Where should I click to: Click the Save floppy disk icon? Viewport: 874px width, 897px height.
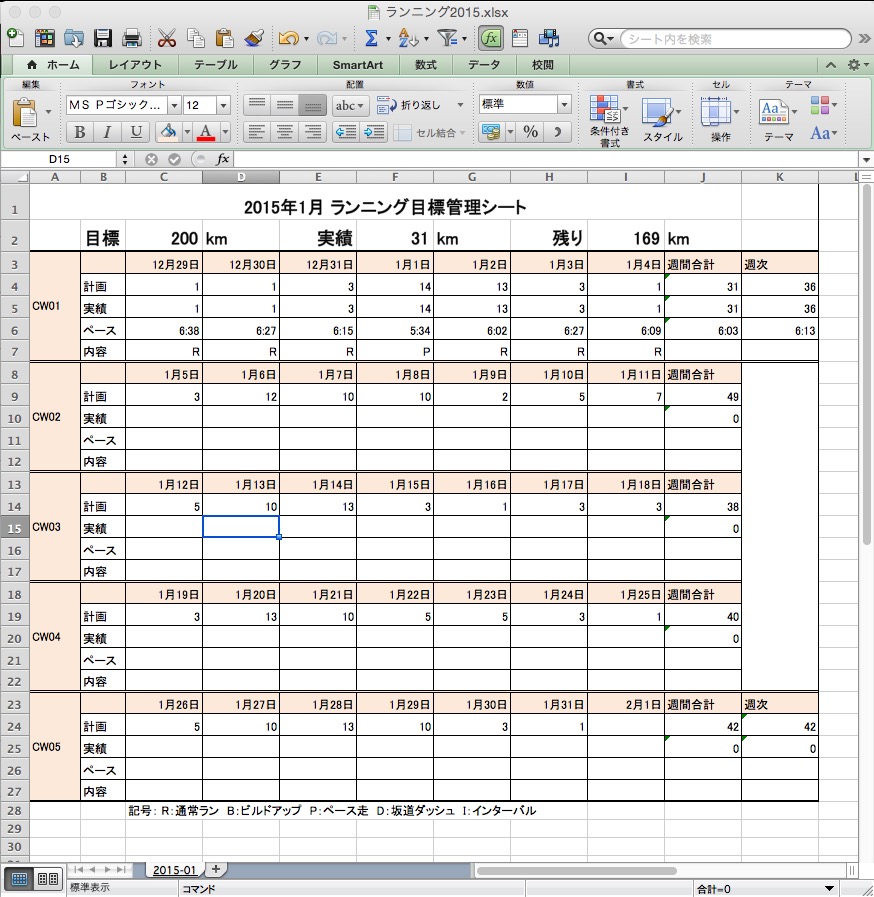102,39
